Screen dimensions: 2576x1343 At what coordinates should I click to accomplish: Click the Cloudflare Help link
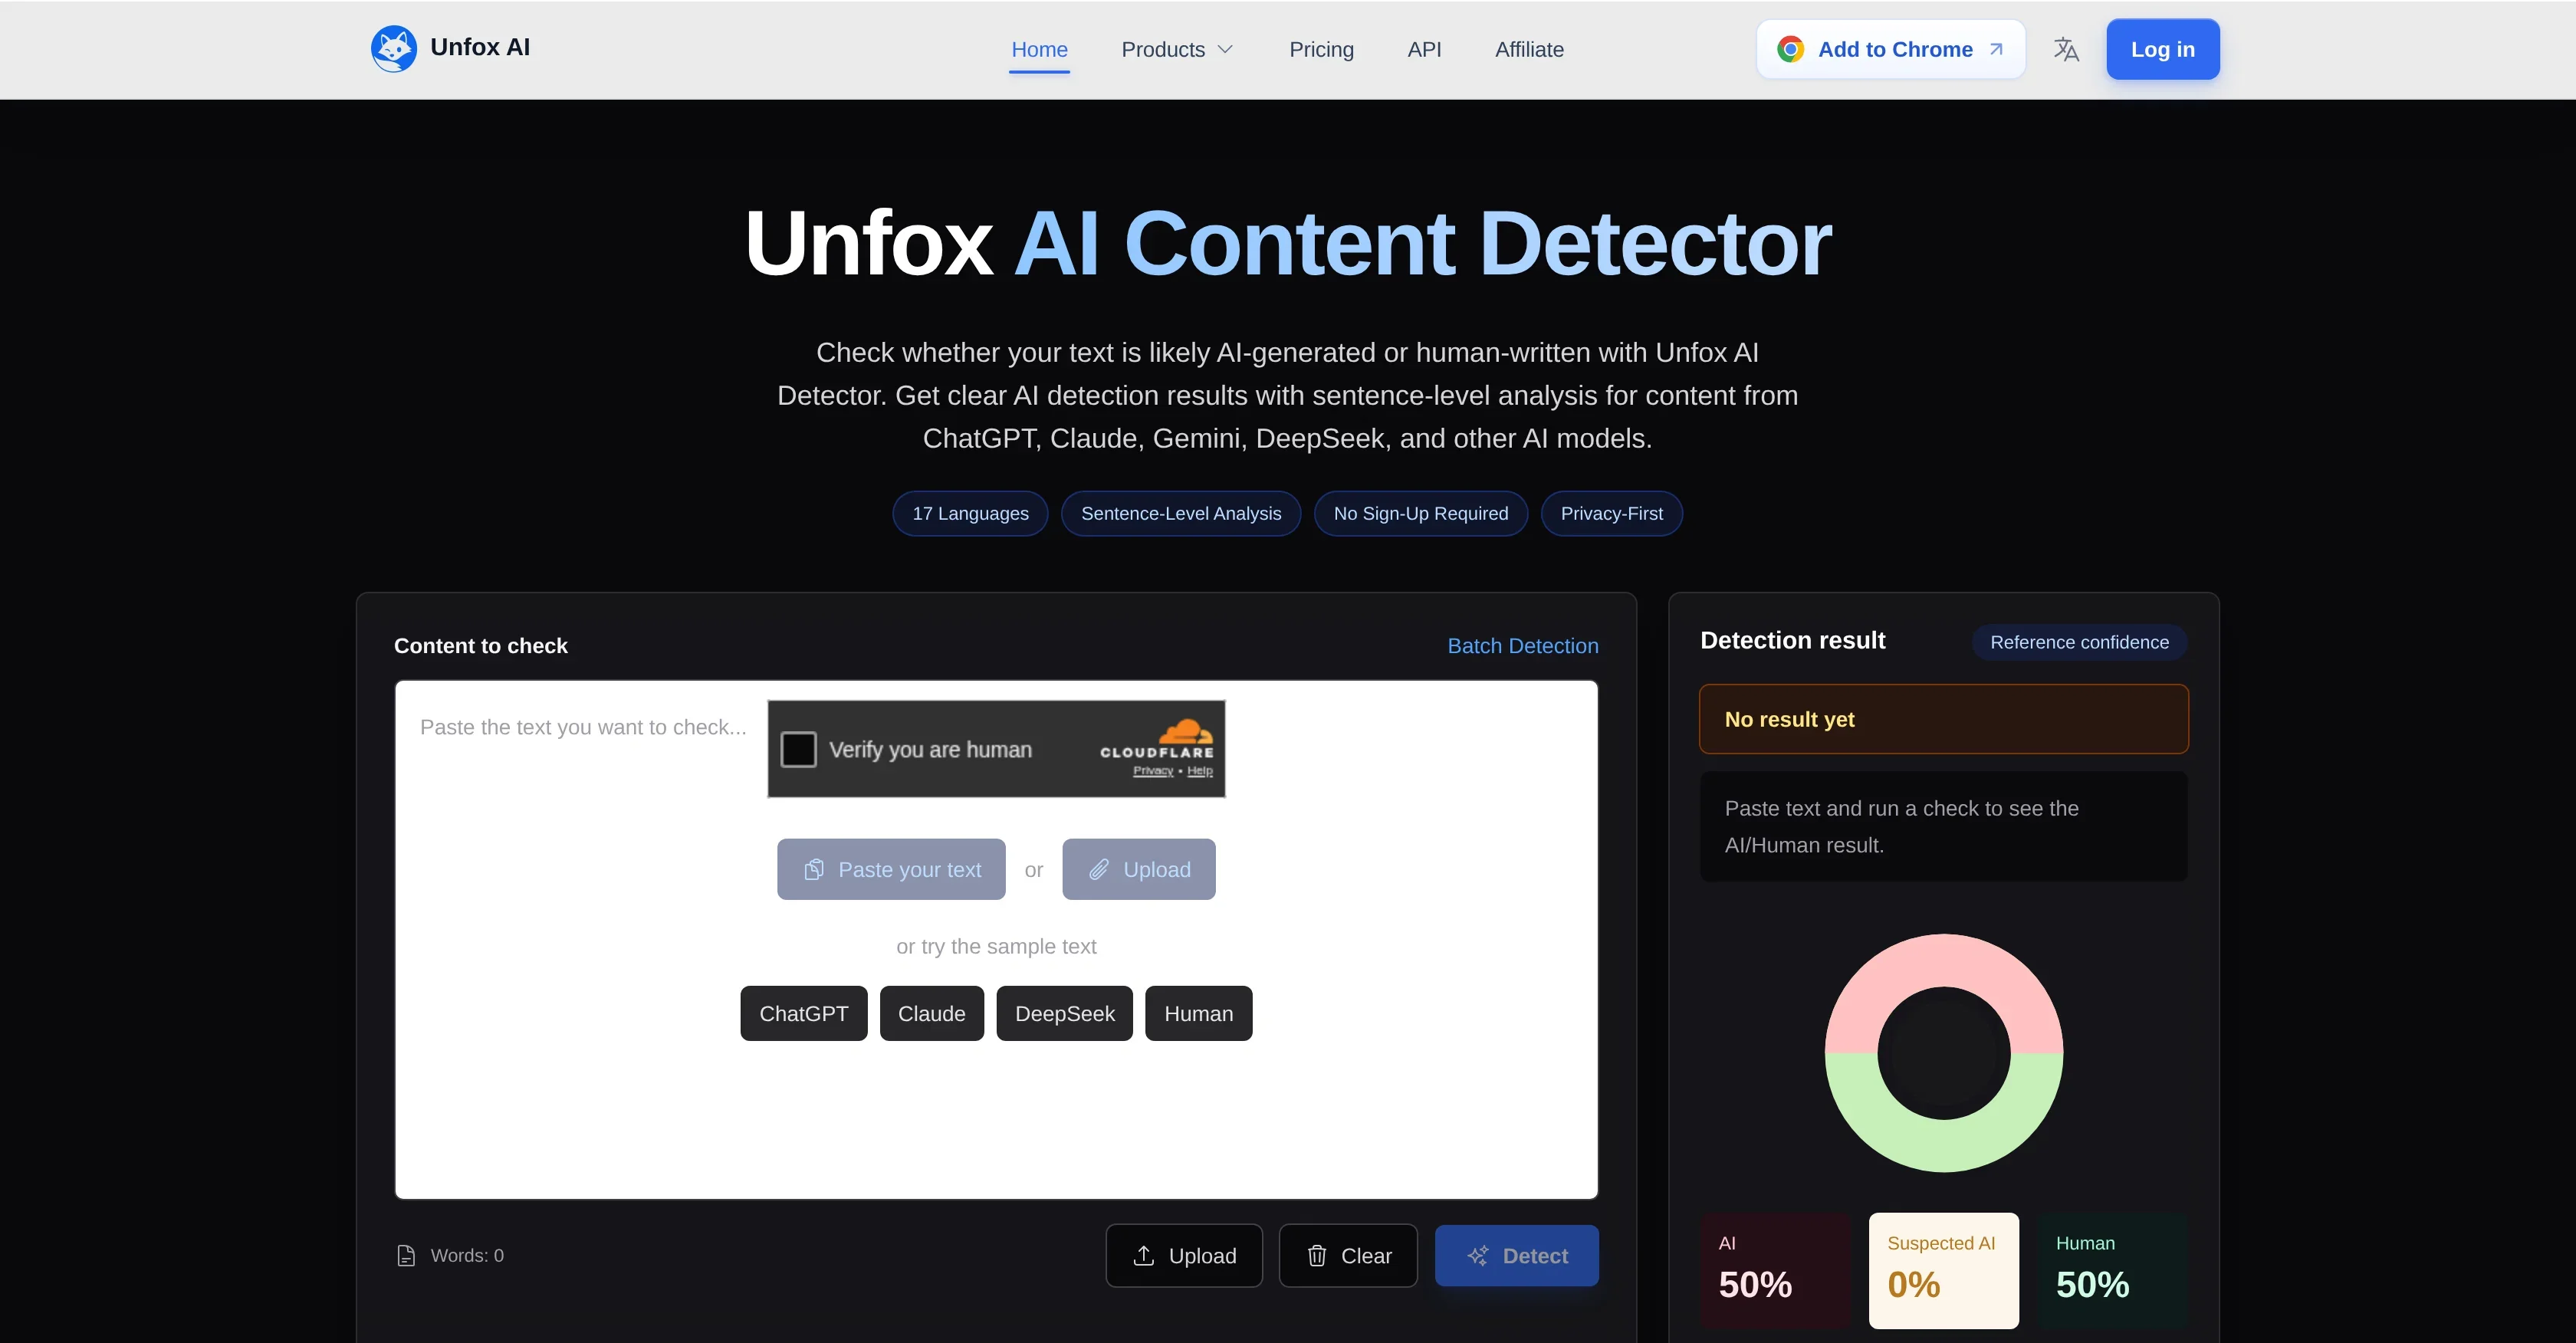[1200, 770]
